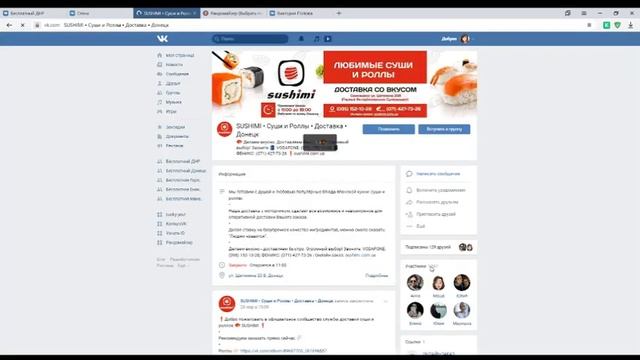640x360 pixels.
Task: Click shield extension icon in browser toolbar
Action: point(618,25)
